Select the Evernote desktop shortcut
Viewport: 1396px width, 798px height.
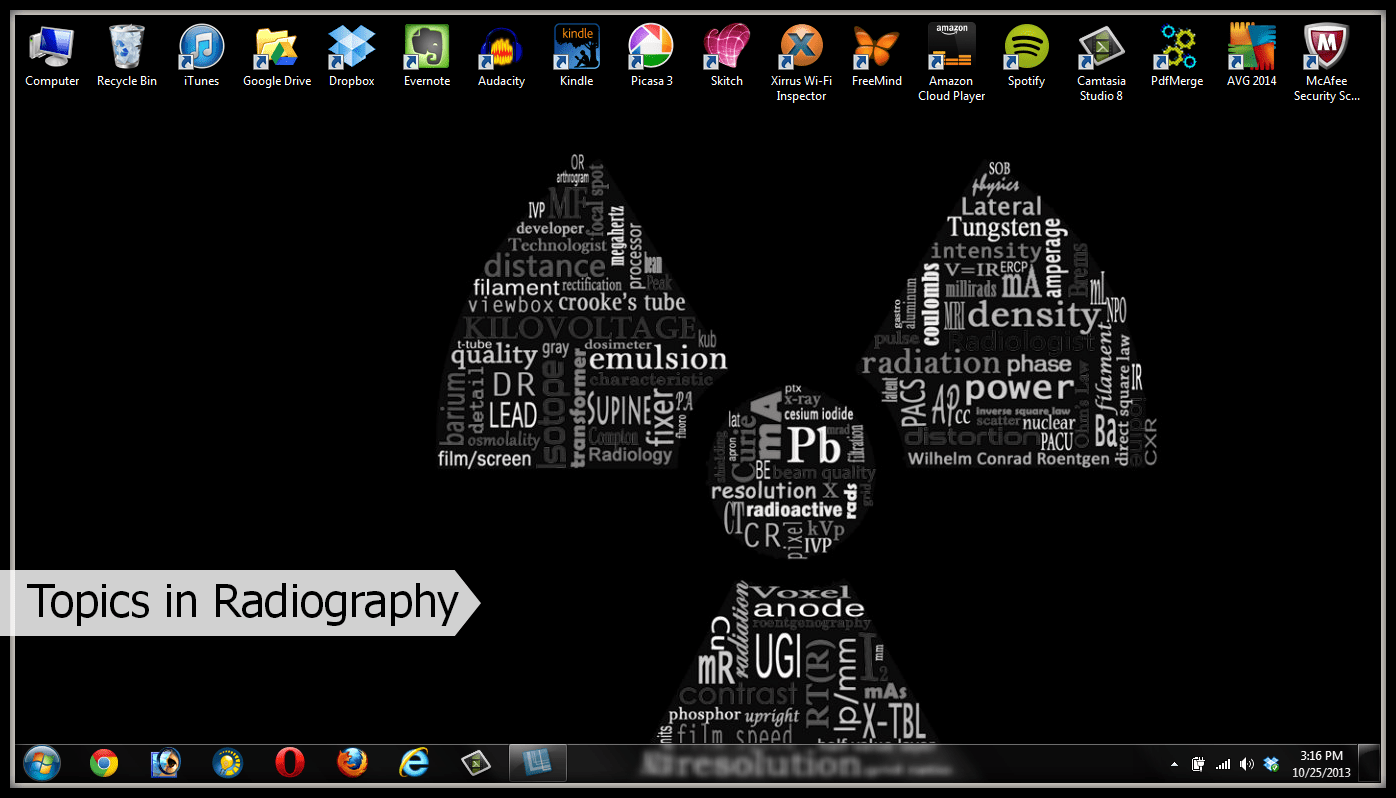[x=427, y=55]
